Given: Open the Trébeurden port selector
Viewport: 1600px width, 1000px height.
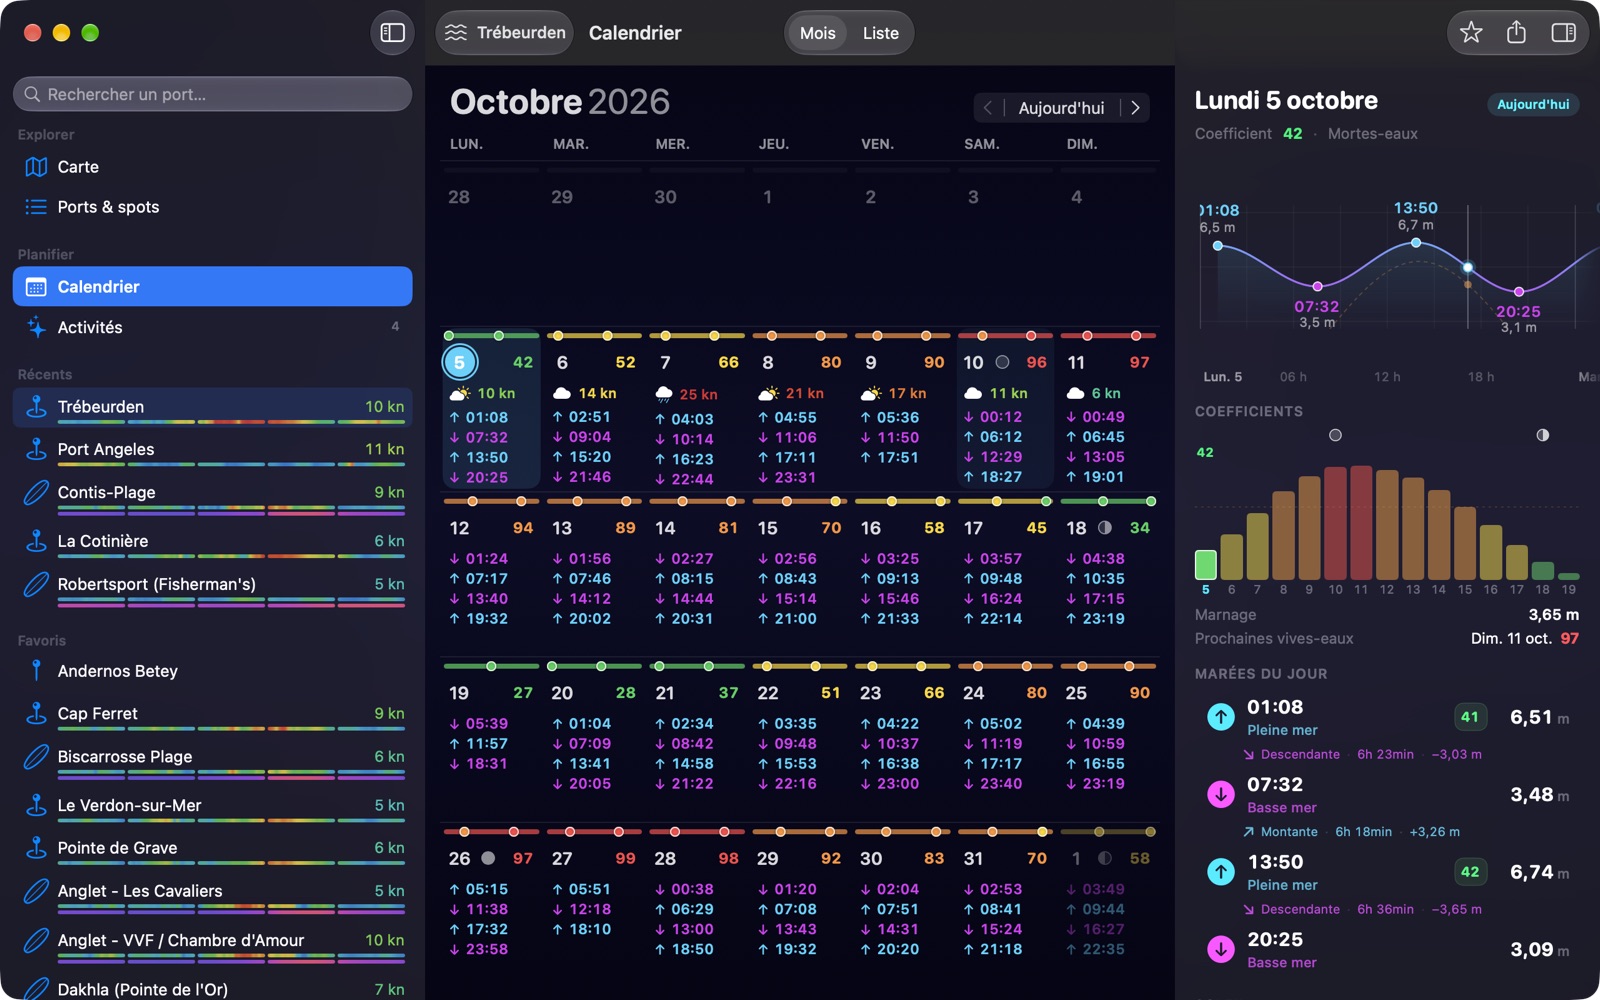Looking at the screenshot, I should (505, 33).
